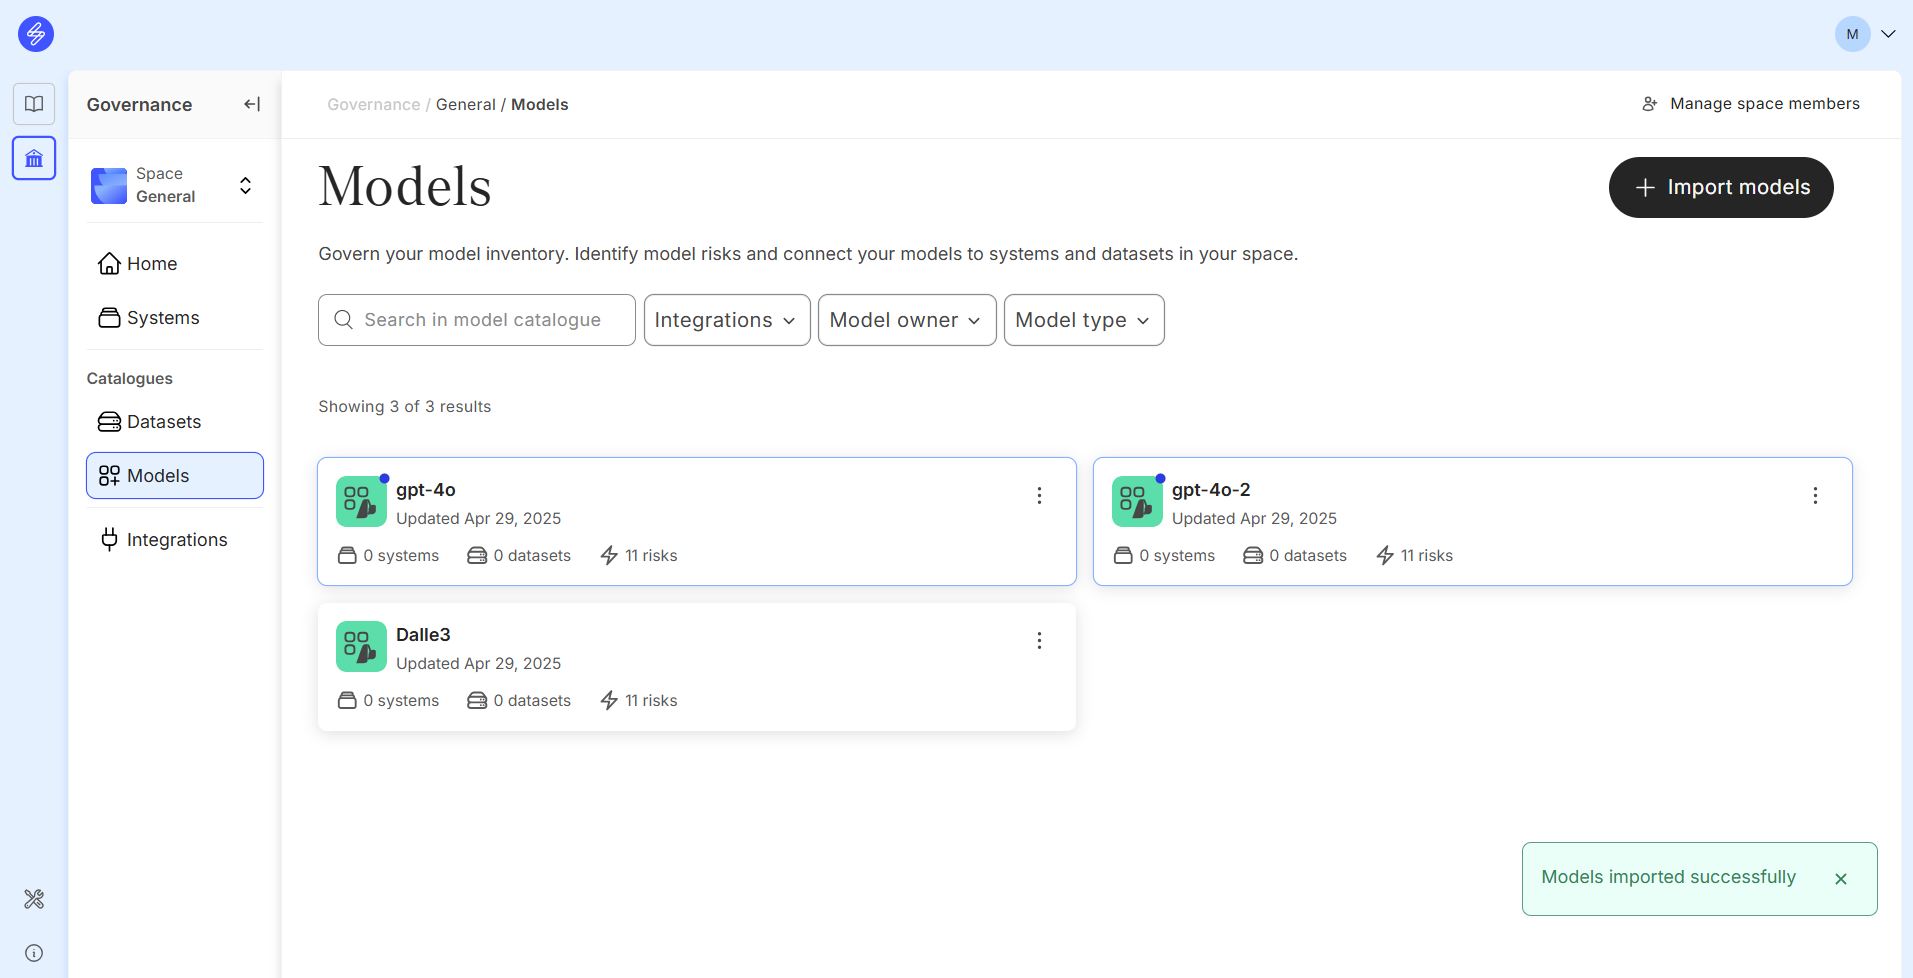The image size is (1913, 978).
Task: Open the book documentation icon in left rail
Action: [x=34, y=104]
